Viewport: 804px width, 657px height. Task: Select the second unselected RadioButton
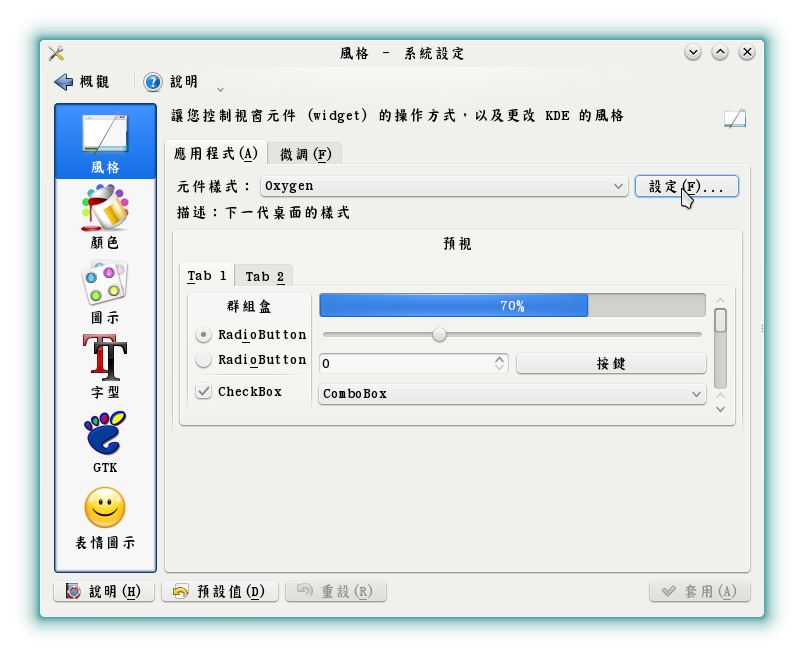[x=251, y=360]
